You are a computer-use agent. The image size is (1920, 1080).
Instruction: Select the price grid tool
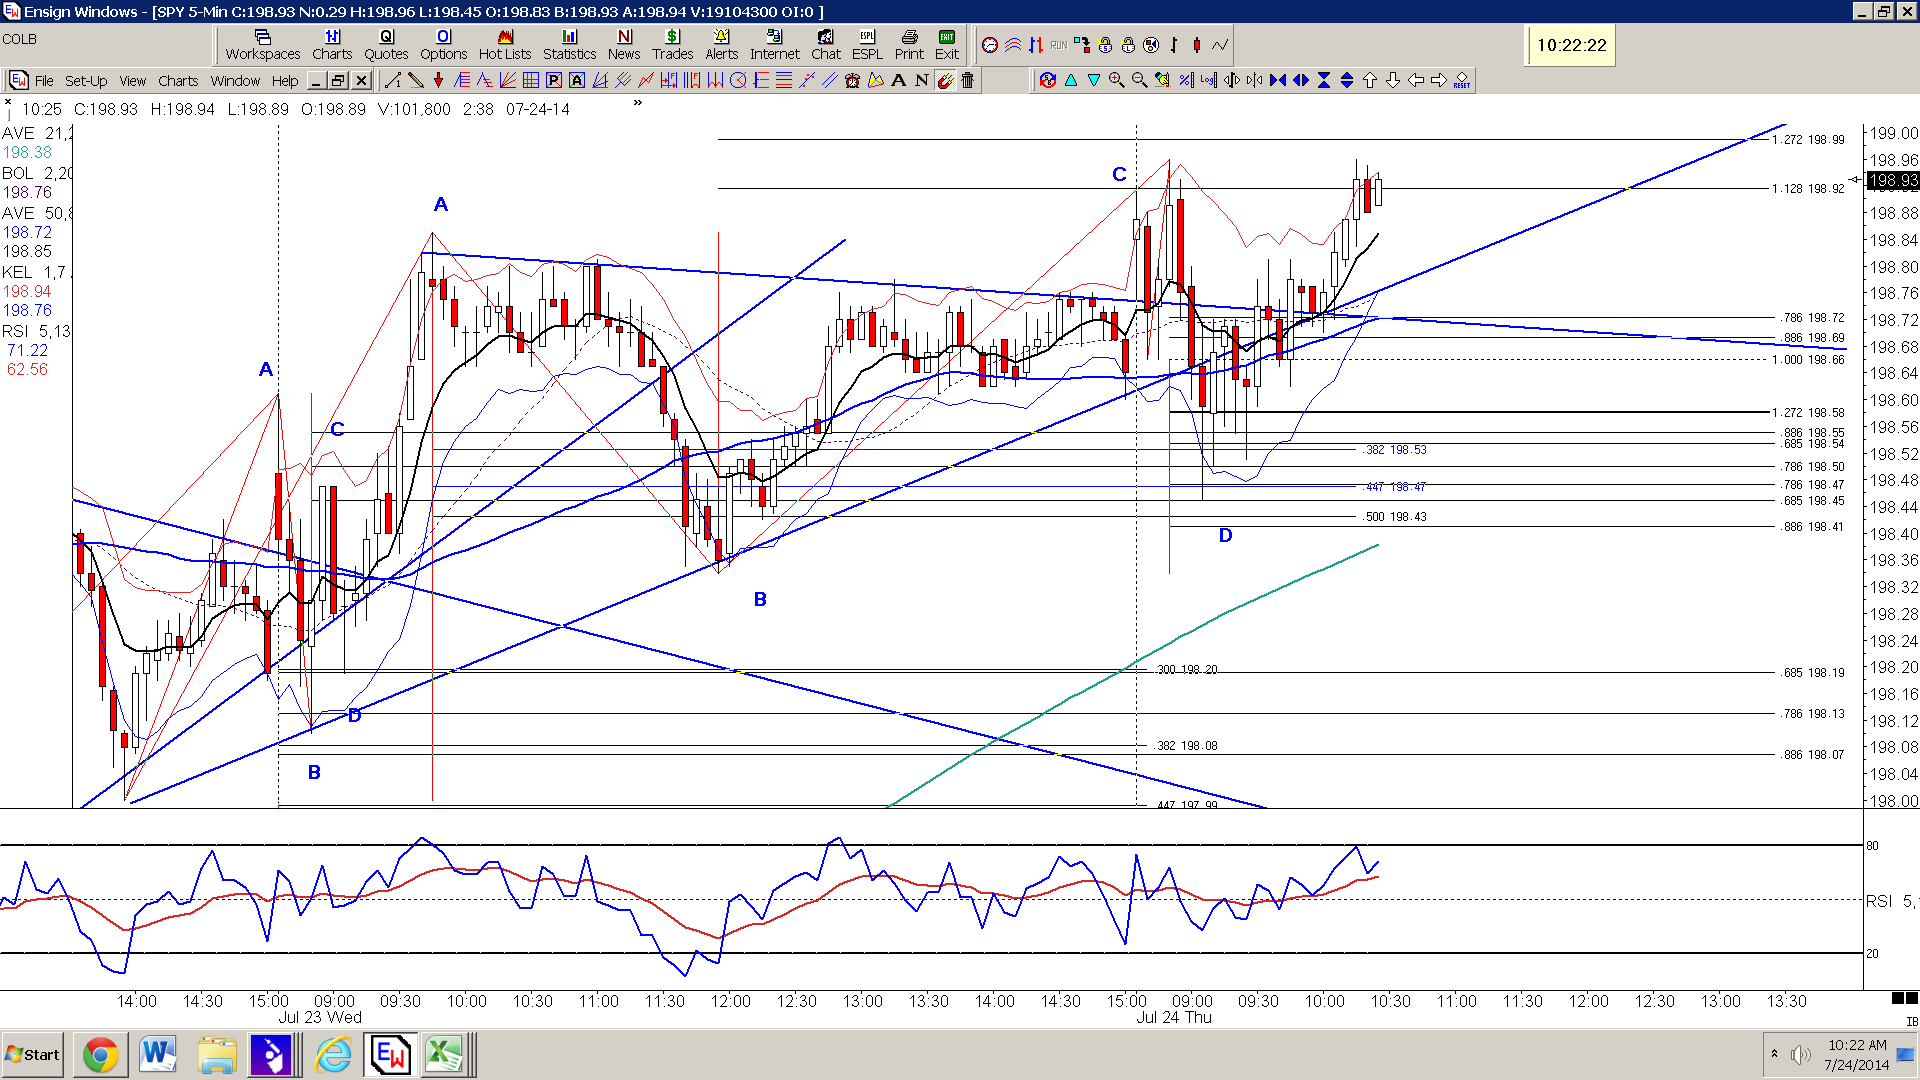[x=531, y=80]
